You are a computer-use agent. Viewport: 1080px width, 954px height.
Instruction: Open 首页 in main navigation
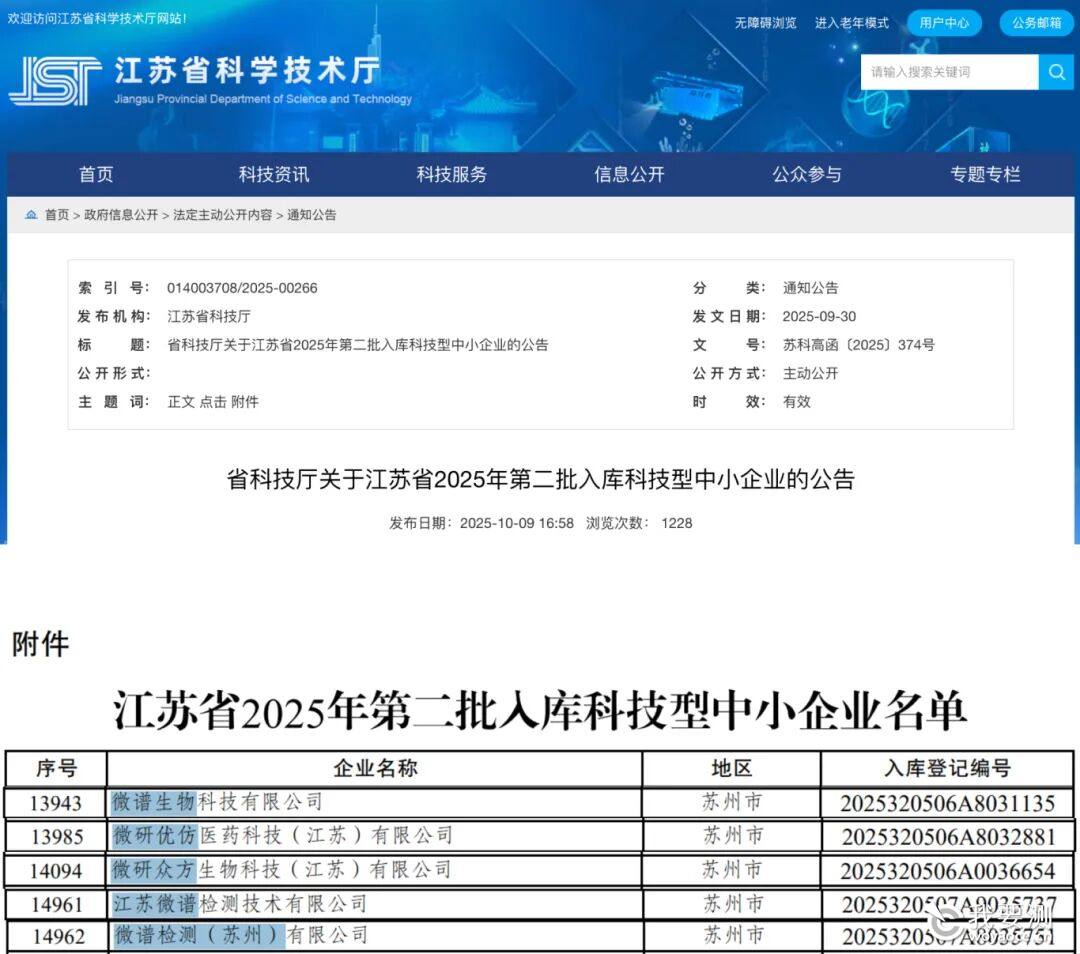coord(96,174)
